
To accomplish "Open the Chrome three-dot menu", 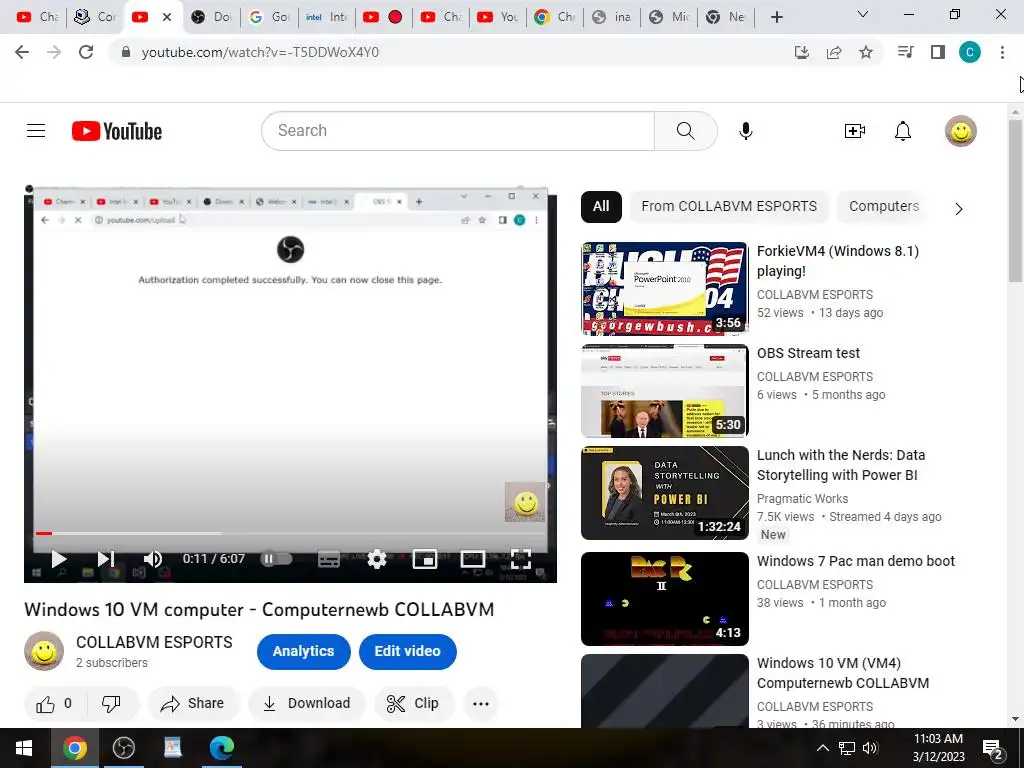I will click(1002, 52).
